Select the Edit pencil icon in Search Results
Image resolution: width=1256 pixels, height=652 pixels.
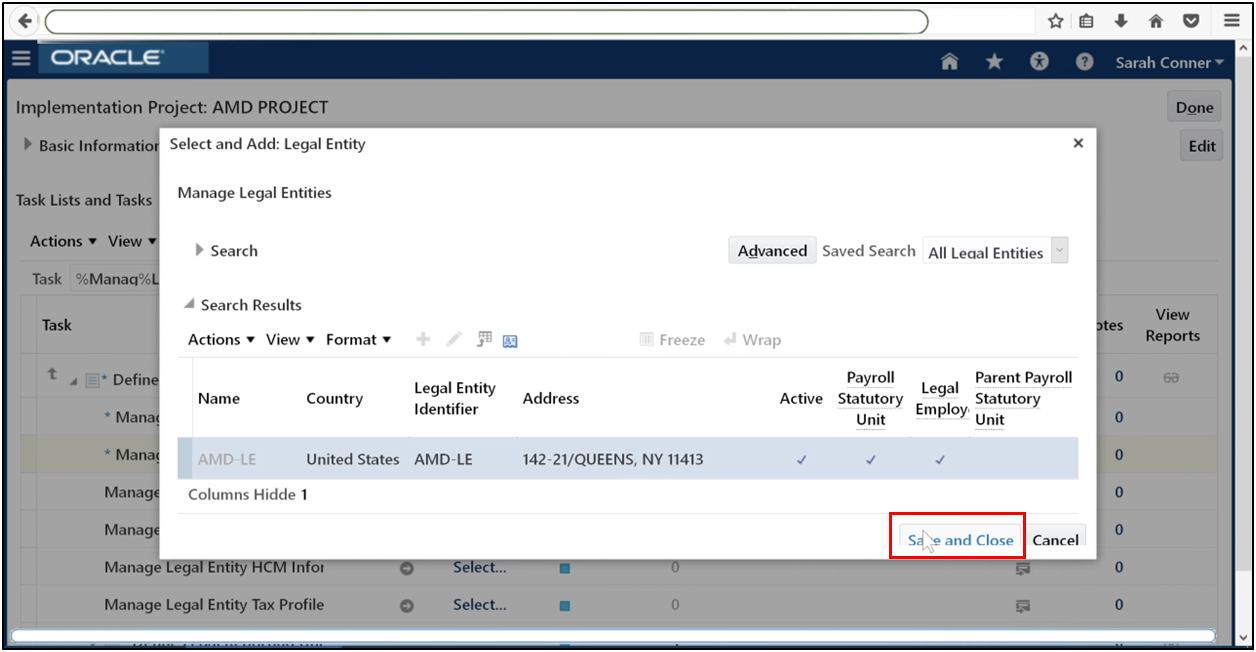pos(454,339)
